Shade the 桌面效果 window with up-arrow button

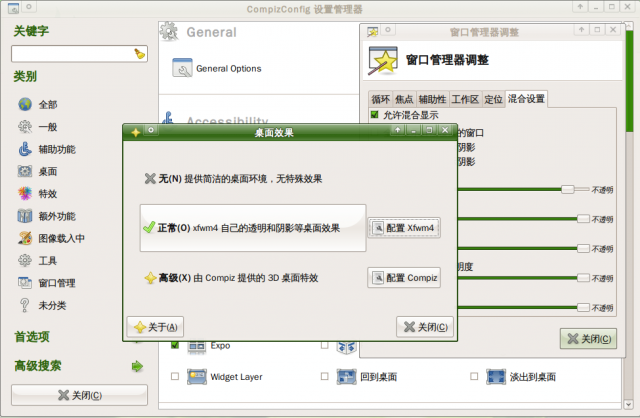point(398,130)
